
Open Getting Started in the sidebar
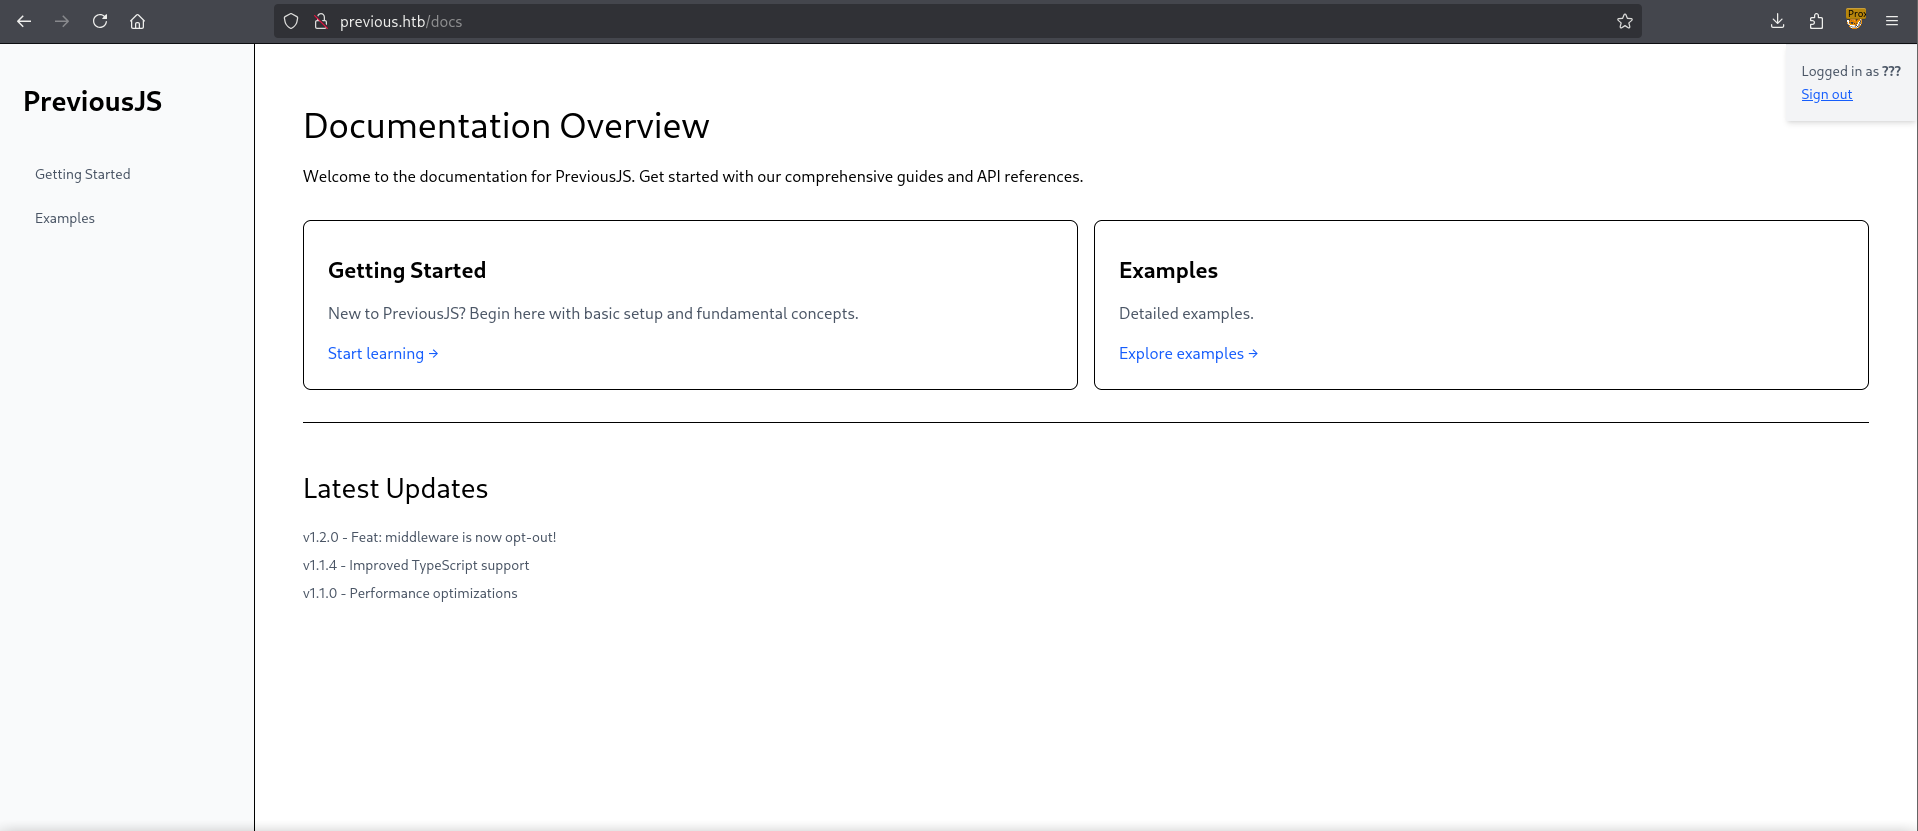click(x=83, y=174)
